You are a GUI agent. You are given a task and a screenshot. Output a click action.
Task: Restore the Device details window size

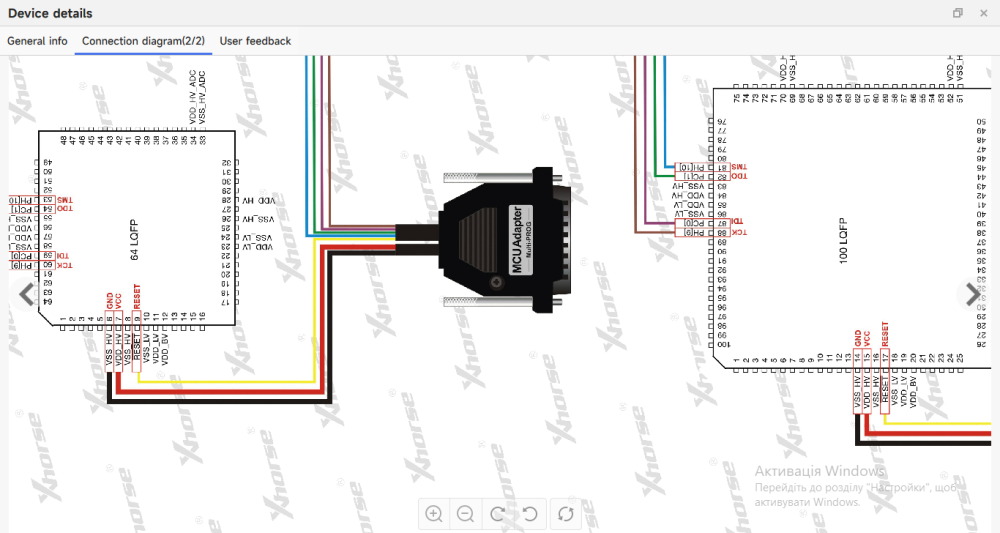957,13
